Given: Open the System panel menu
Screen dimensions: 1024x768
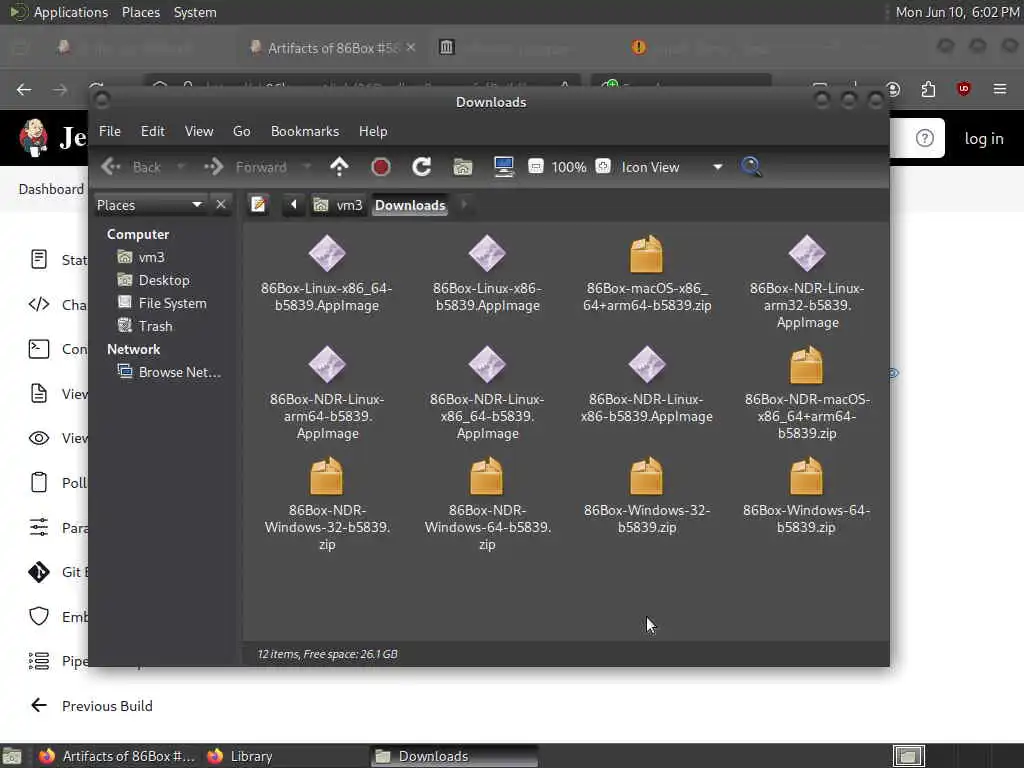Looking at the screenshot, I should [195, 12].
